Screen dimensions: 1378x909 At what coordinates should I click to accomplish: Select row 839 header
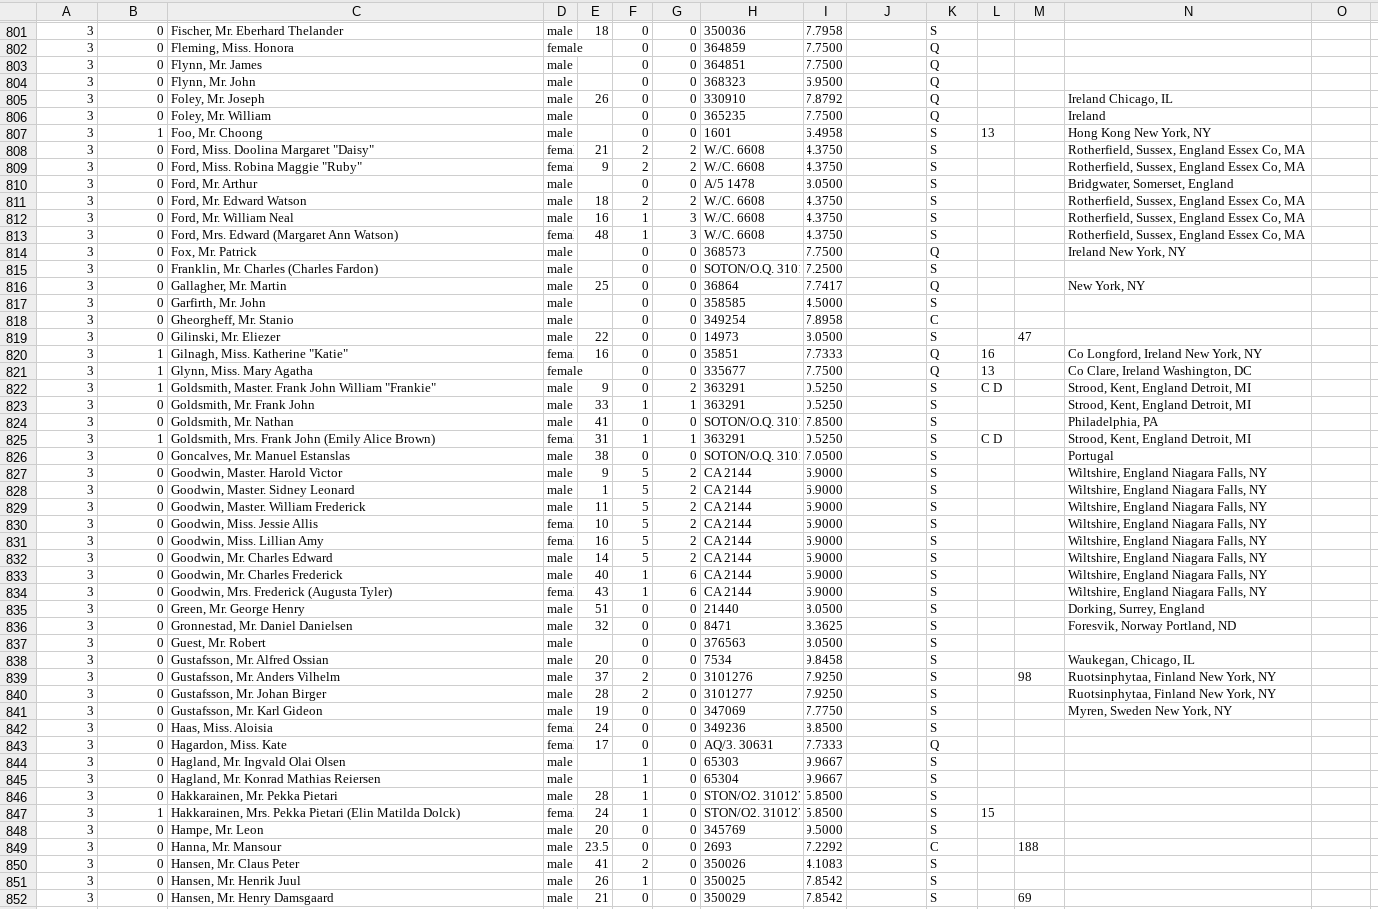pos(17,678)
